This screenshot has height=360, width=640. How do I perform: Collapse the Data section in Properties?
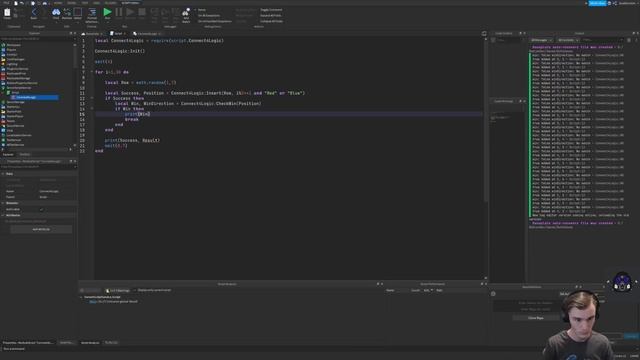pos(3,174)
